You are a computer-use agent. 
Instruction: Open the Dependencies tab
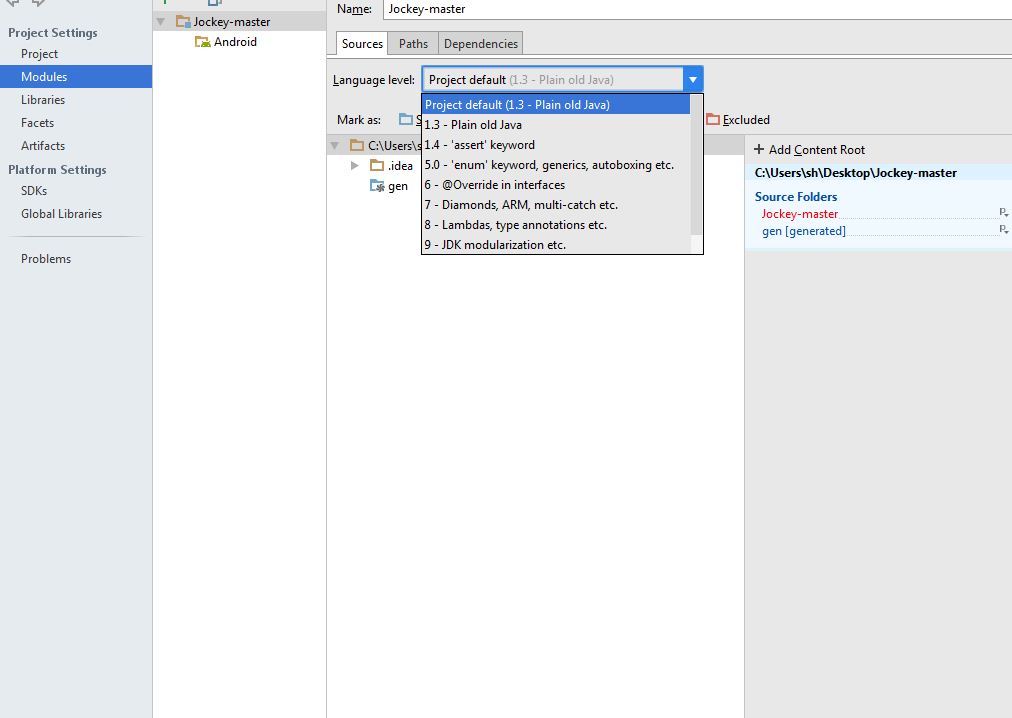coord(480,44)
